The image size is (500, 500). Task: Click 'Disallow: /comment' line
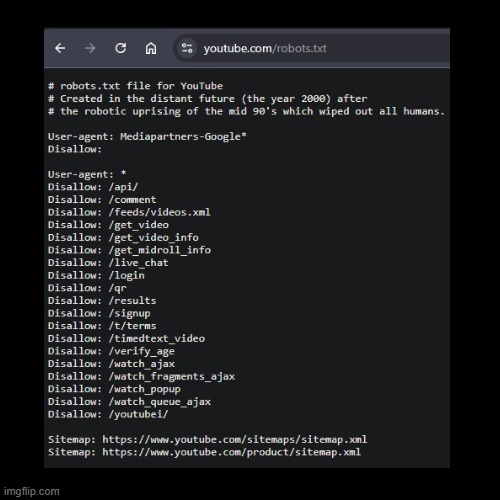102,200
